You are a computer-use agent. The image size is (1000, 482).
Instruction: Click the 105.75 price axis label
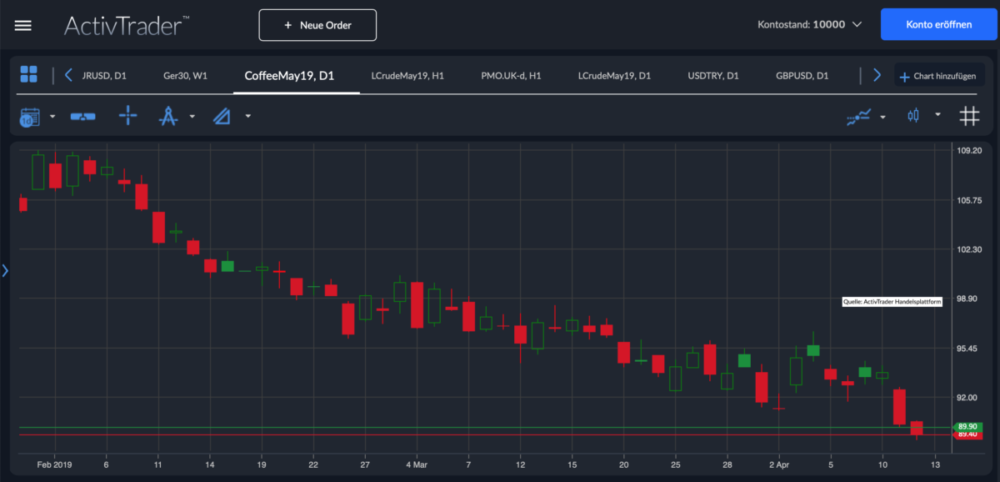click(x=969, y=200)
